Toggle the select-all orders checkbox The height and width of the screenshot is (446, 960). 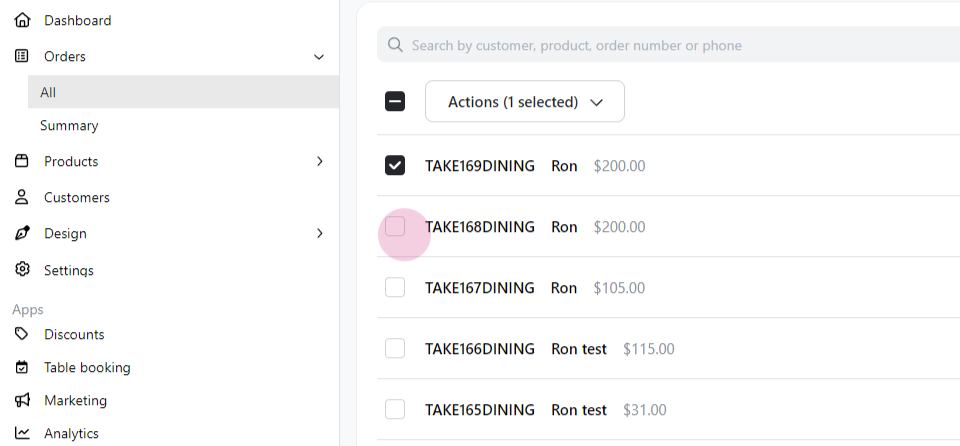click(x=395, y=101)
